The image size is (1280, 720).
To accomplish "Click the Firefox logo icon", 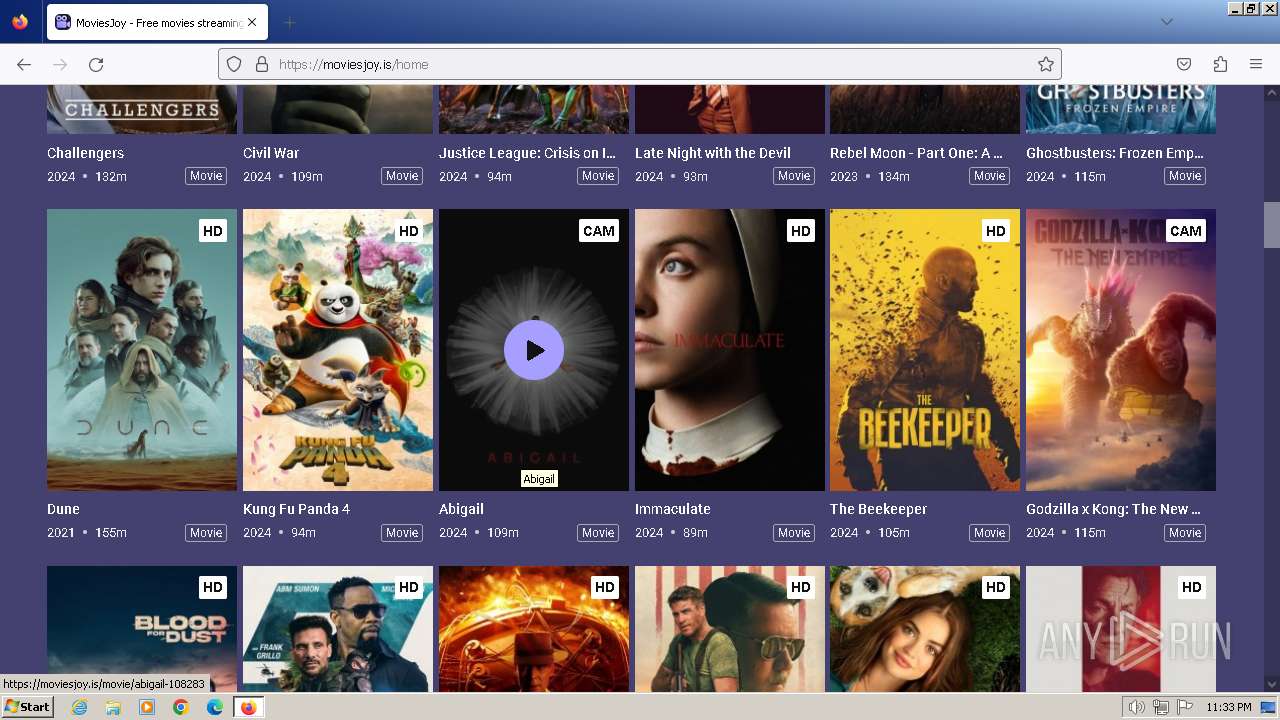I will 20,22.
